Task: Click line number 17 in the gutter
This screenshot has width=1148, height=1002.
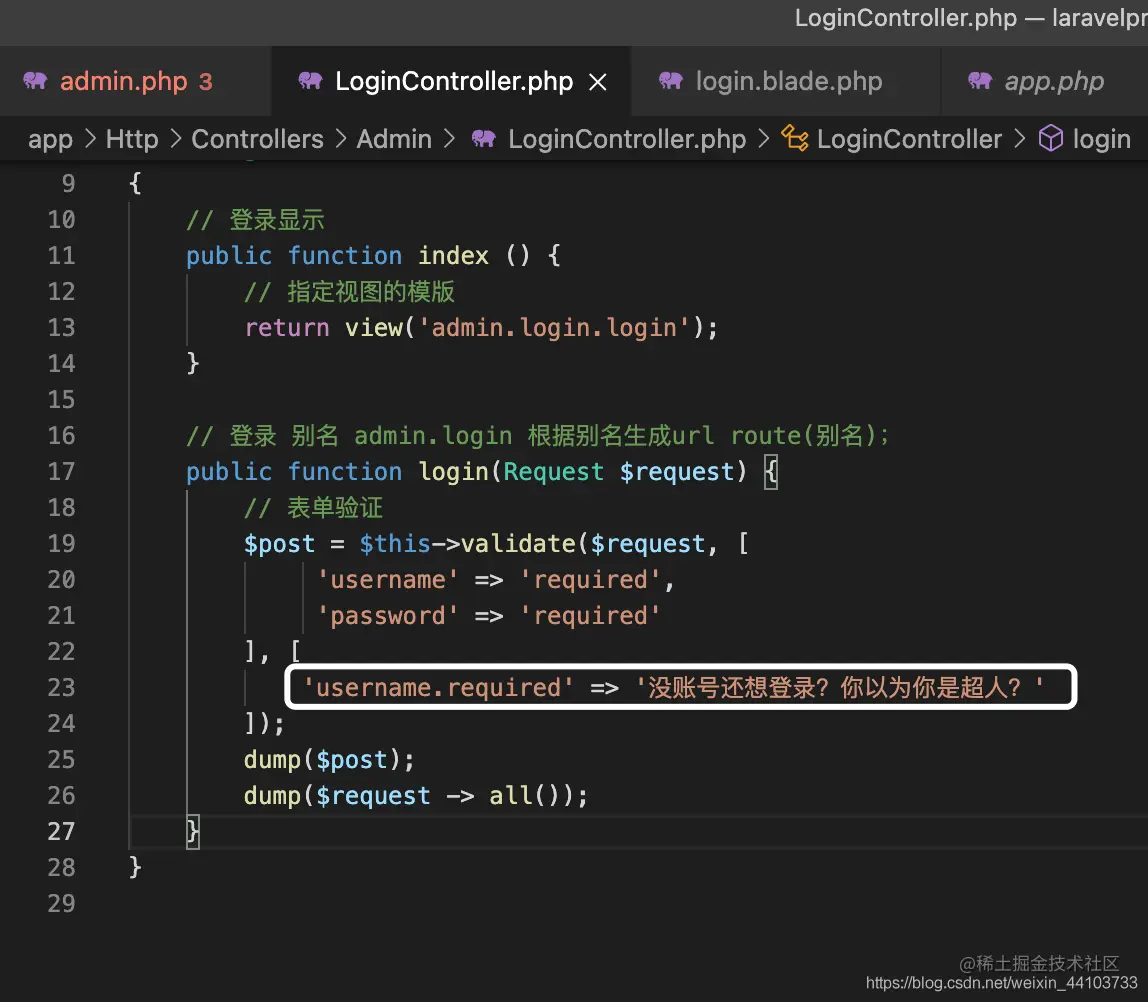Action: pos(62,471)
